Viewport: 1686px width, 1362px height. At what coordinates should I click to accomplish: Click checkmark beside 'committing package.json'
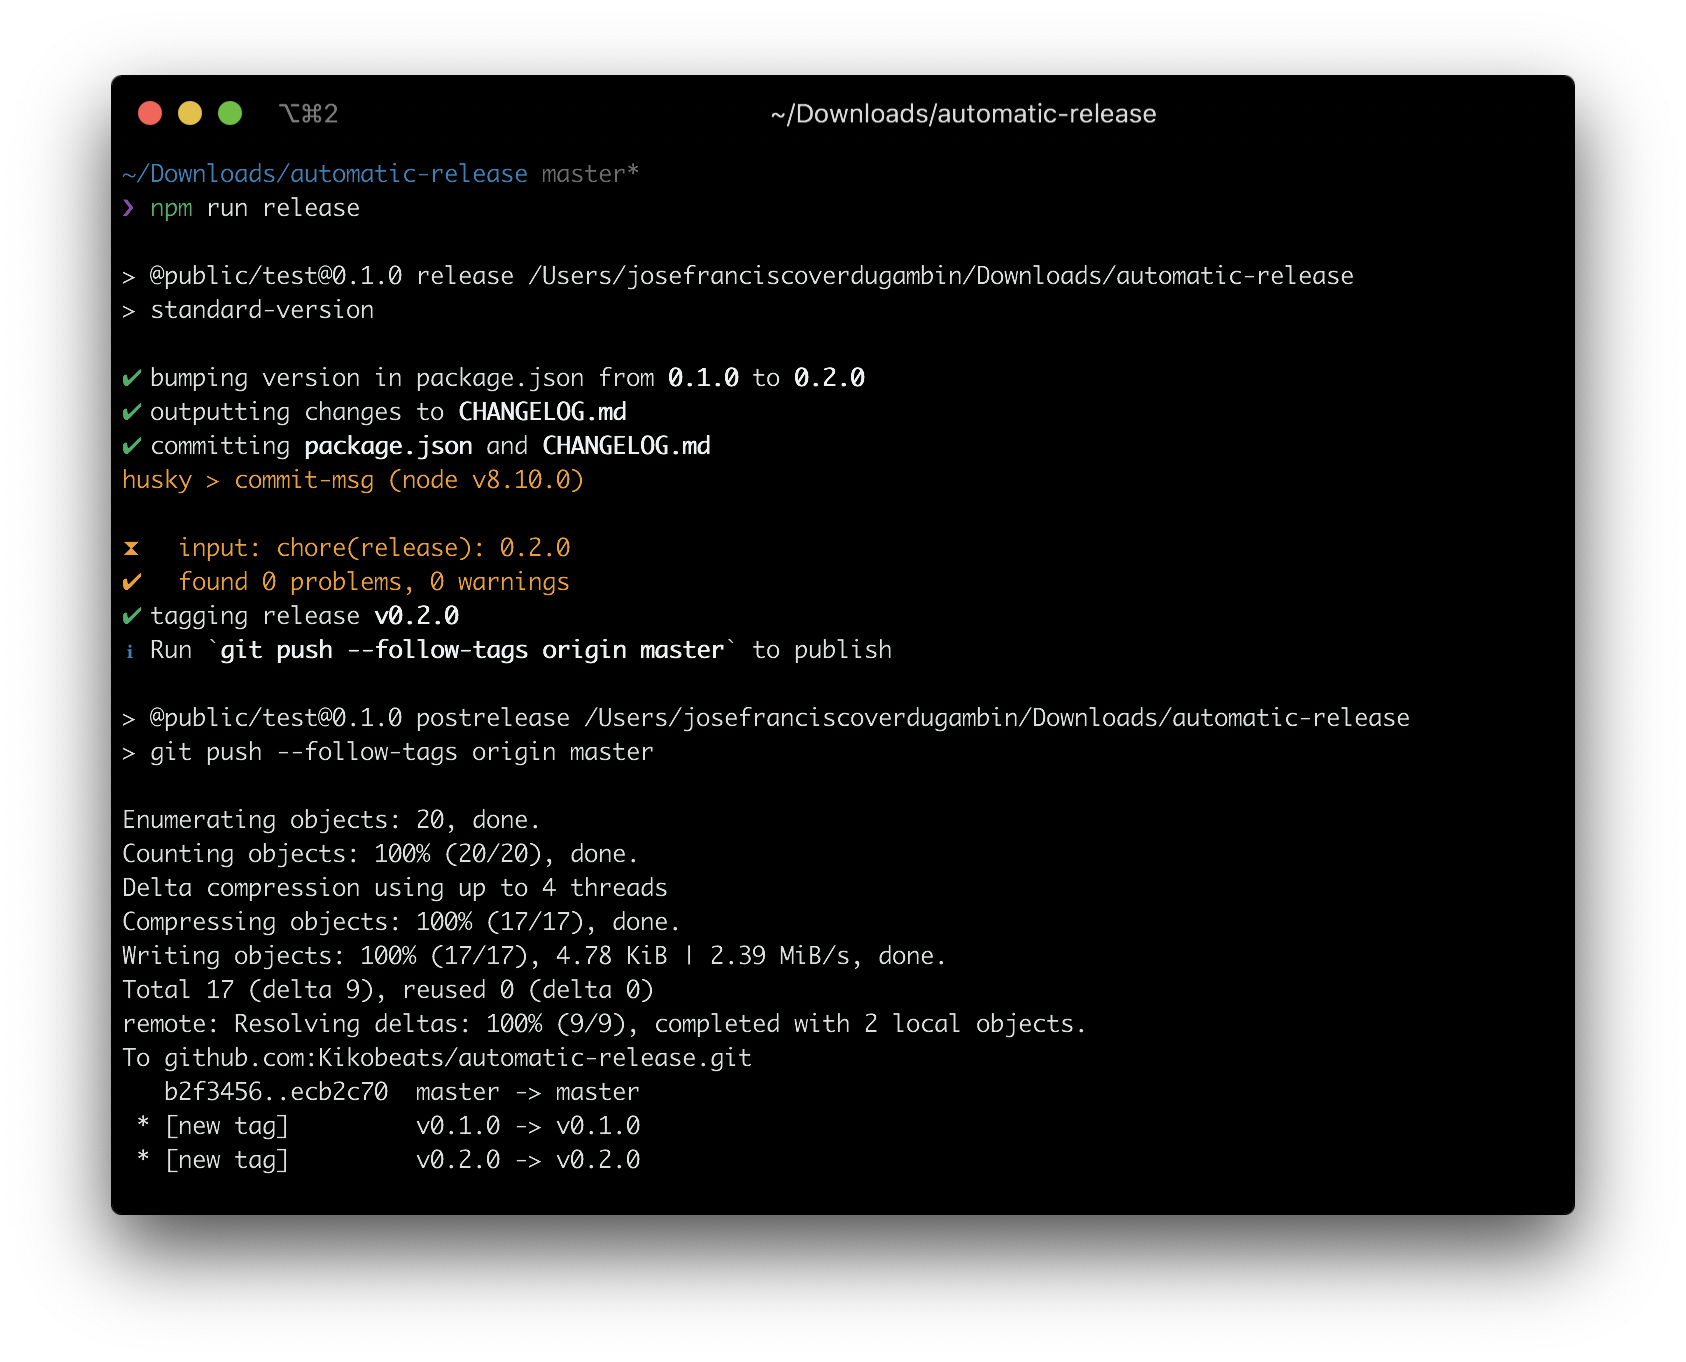coord(132,446)
